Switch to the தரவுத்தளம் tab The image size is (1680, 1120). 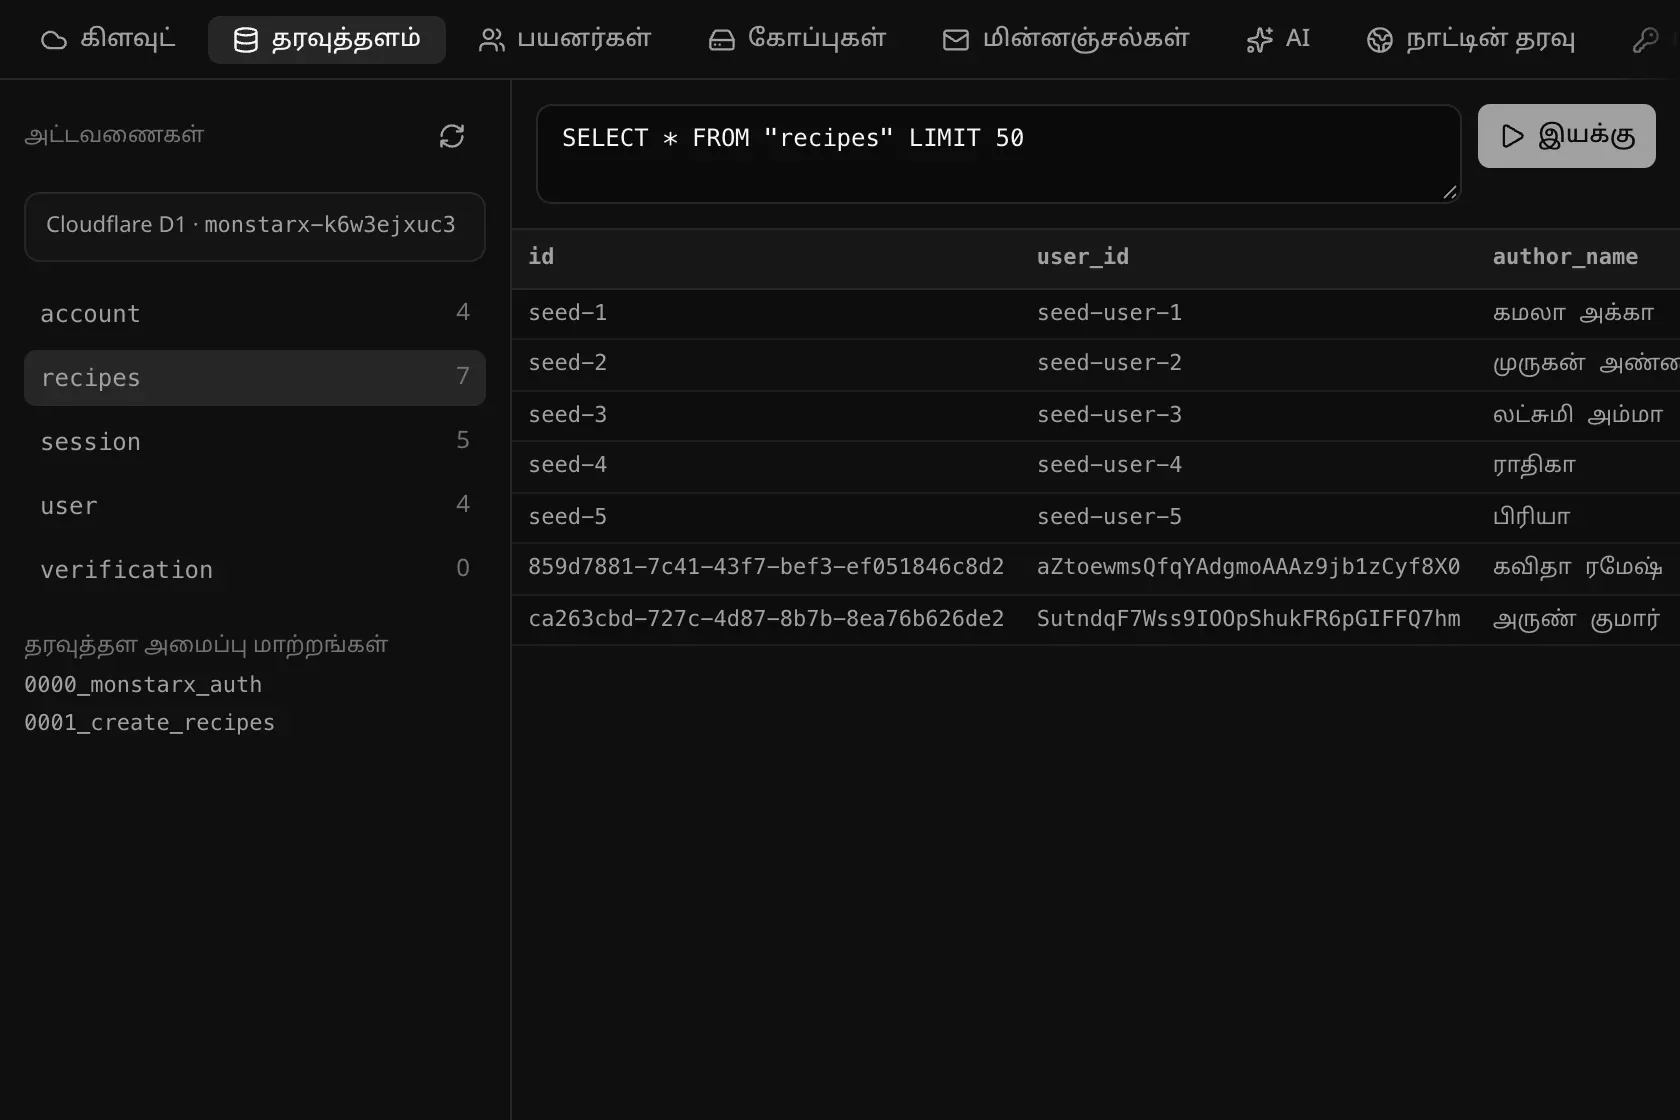327,40
